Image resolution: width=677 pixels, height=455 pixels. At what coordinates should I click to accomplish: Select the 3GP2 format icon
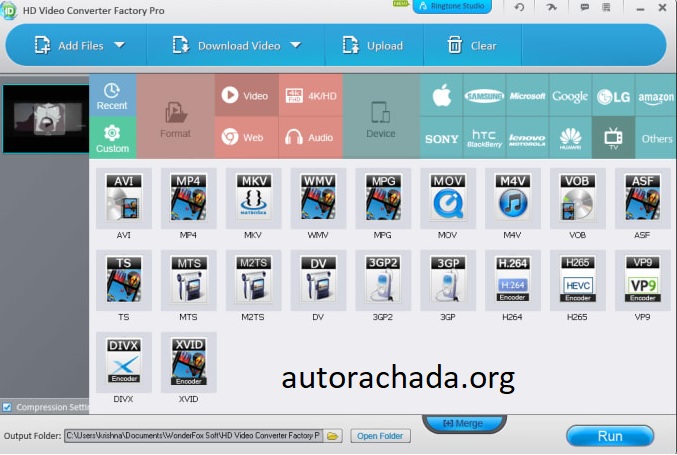(383, 280)
